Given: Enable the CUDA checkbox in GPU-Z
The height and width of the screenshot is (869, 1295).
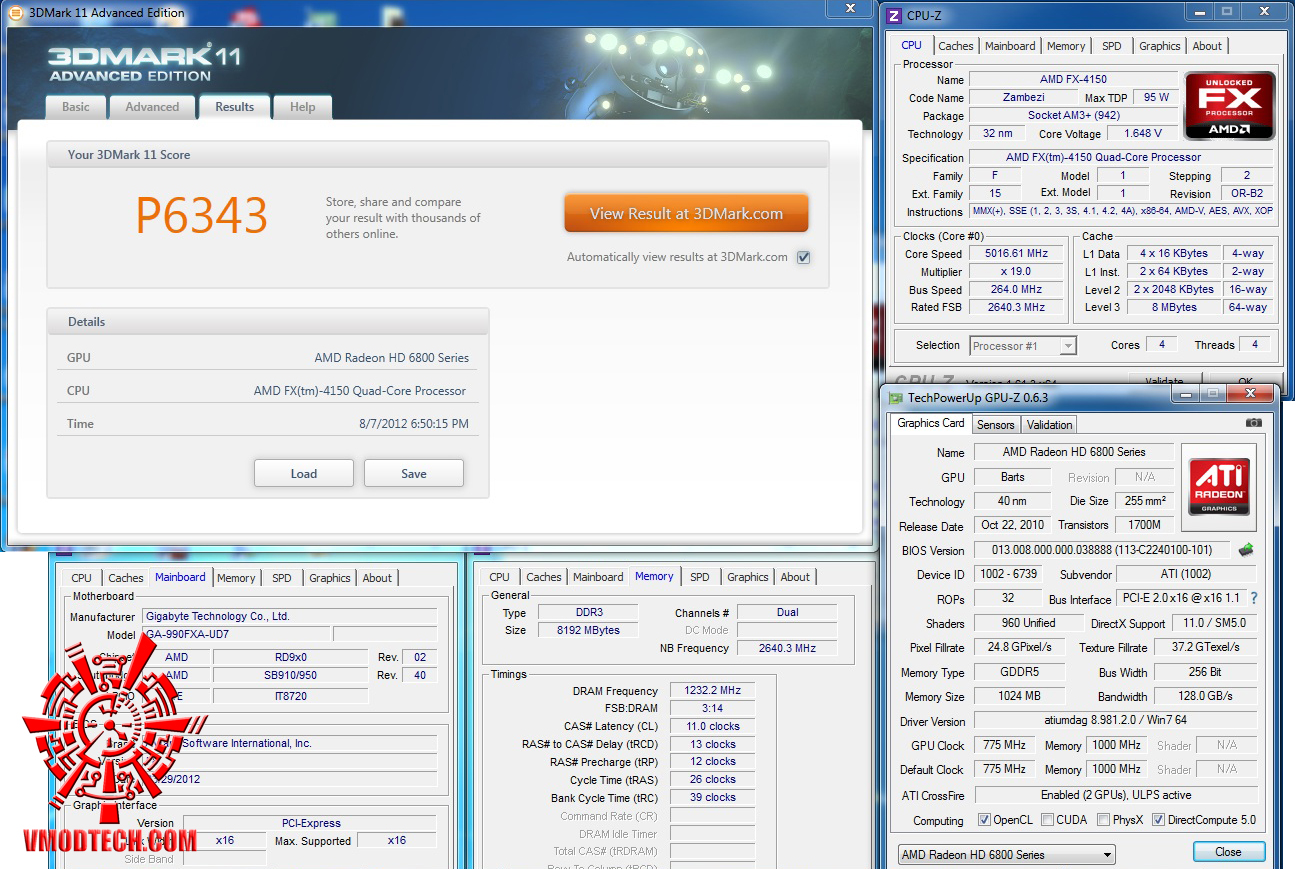Looking at the screenshot, I should pyautogui.click(x=1047, y=820).
